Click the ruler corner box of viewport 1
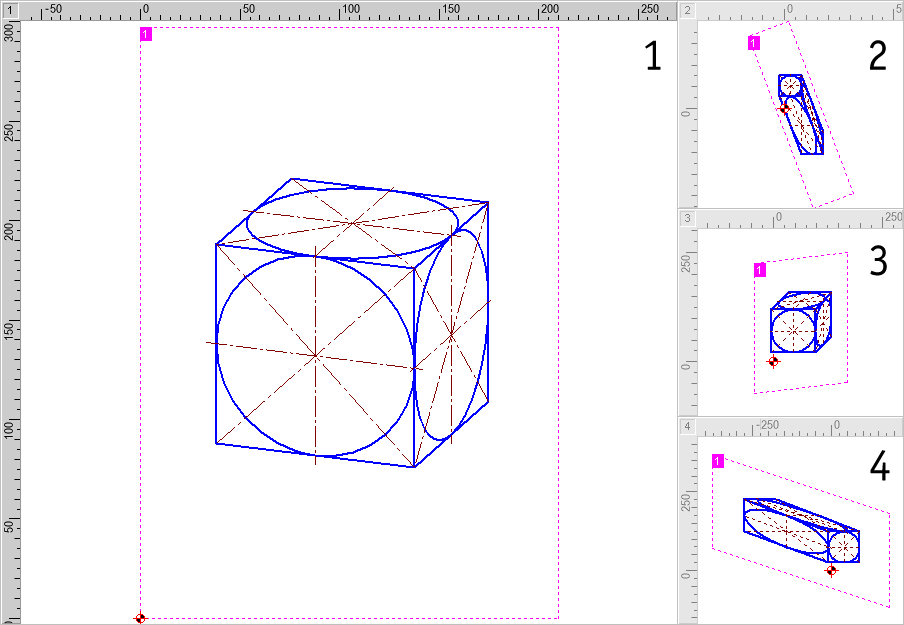 coord(9,9)
